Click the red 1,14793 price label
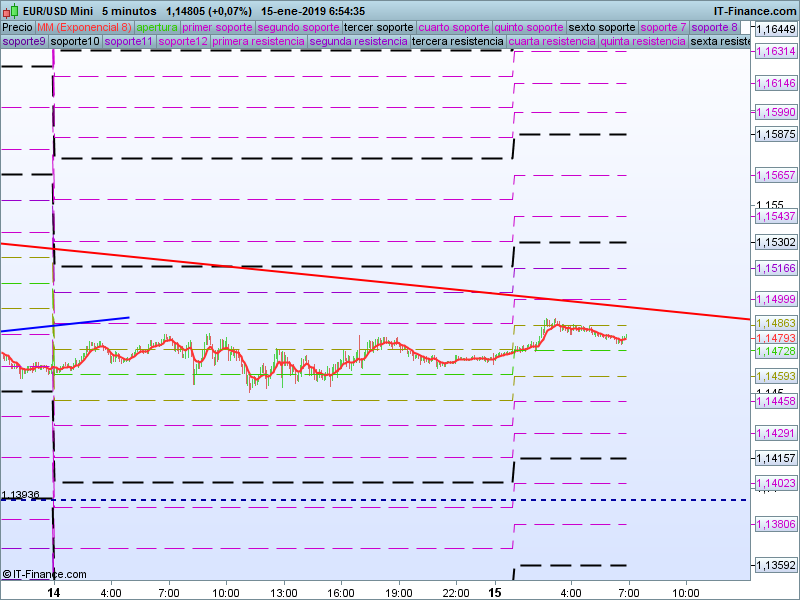The height and width of the screenshot is (600, 800). coord(774,339)
